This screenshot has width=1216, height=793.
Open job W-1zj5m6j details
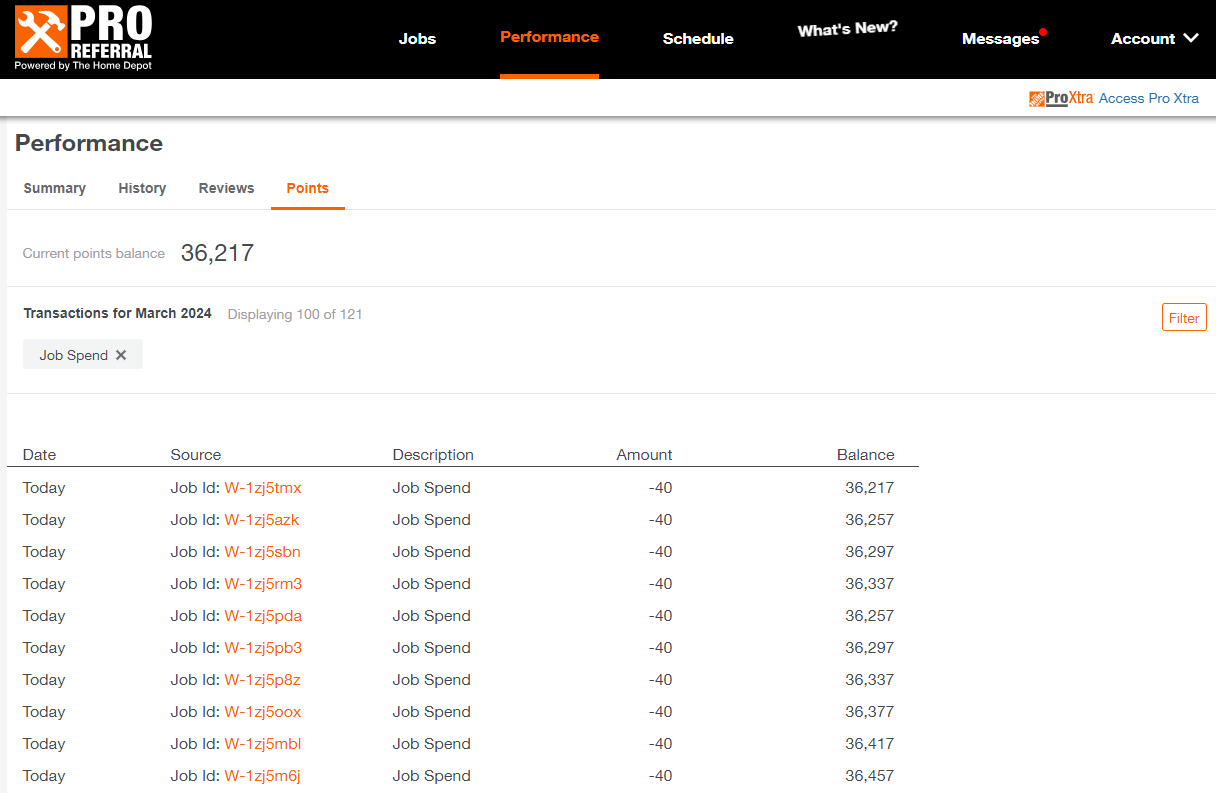[261, 775]
